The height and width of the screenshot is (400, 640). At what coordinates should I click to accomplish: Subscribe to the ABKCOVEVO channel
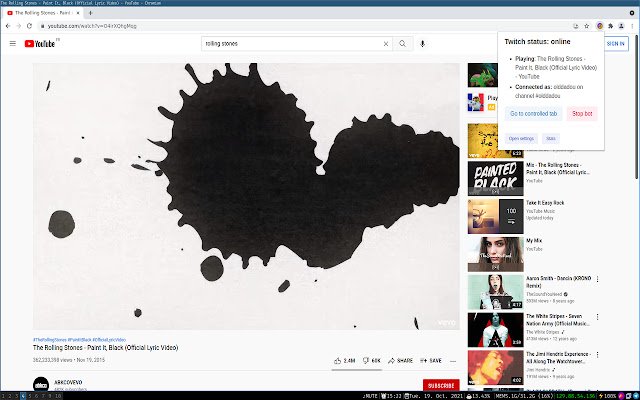[441, 385]
